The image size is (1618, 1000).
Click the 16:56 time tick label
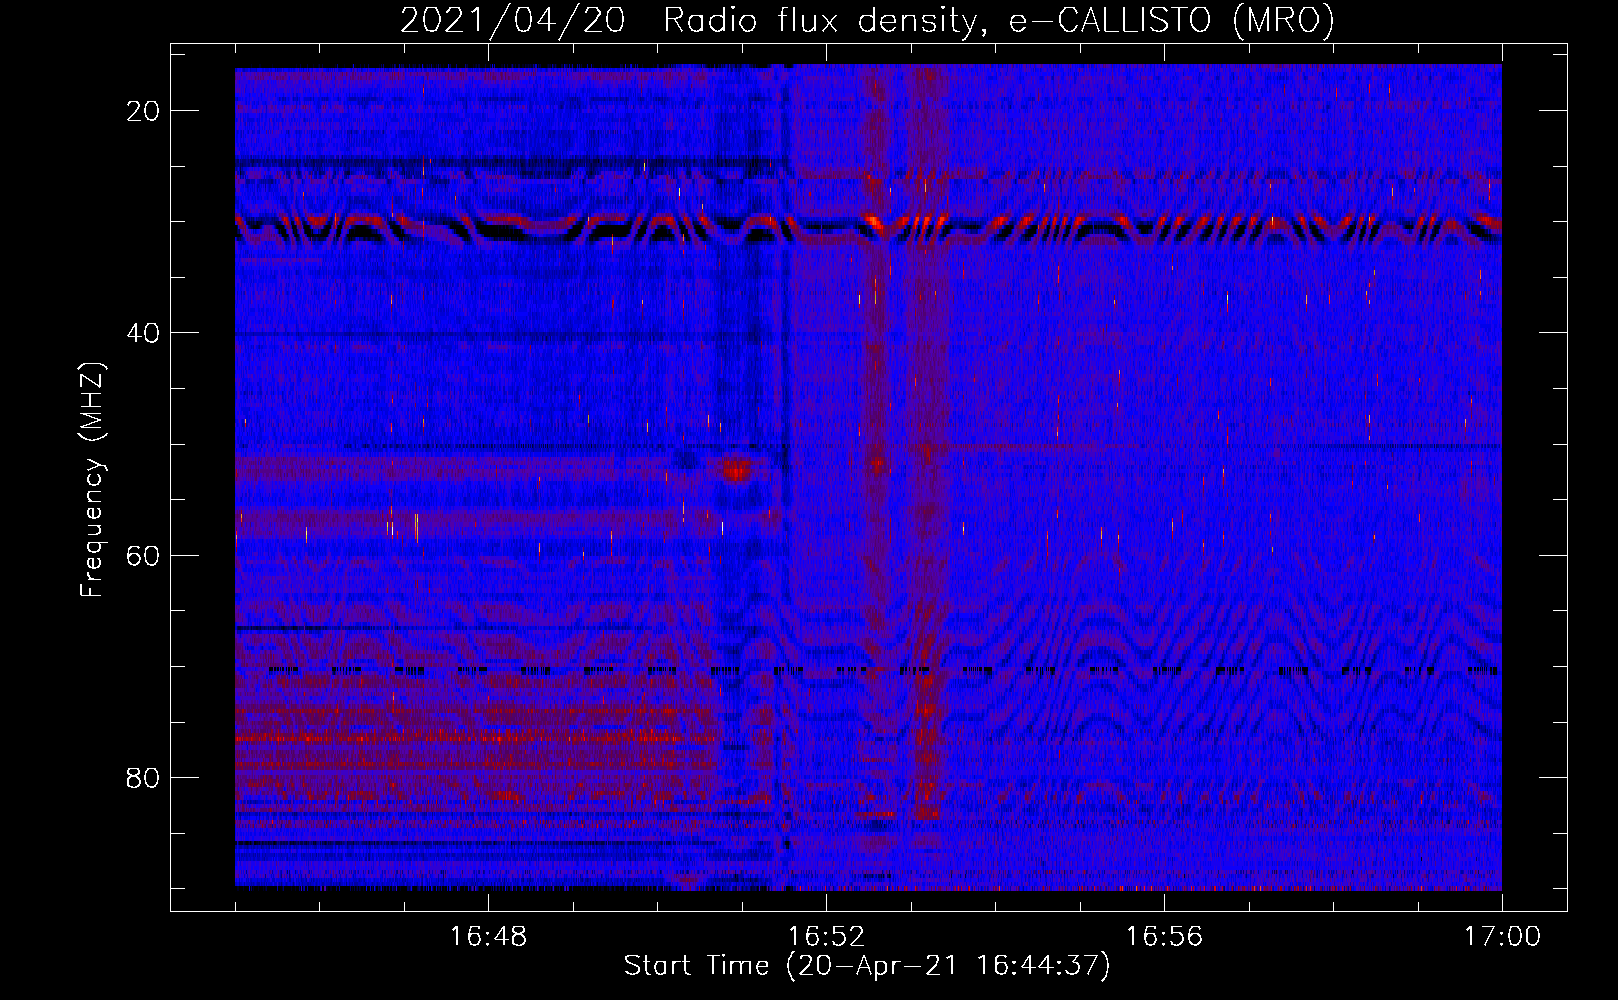pos(1164,937)
